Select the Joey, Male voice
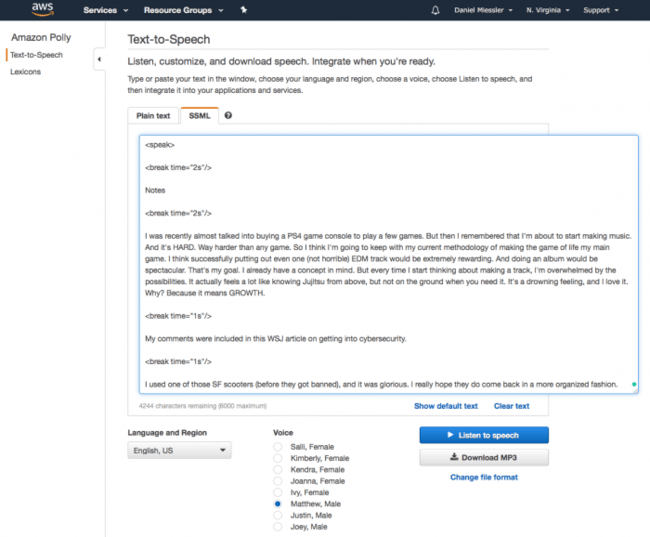The width and height of the screenshot is (650, 537). coord(277,527)
